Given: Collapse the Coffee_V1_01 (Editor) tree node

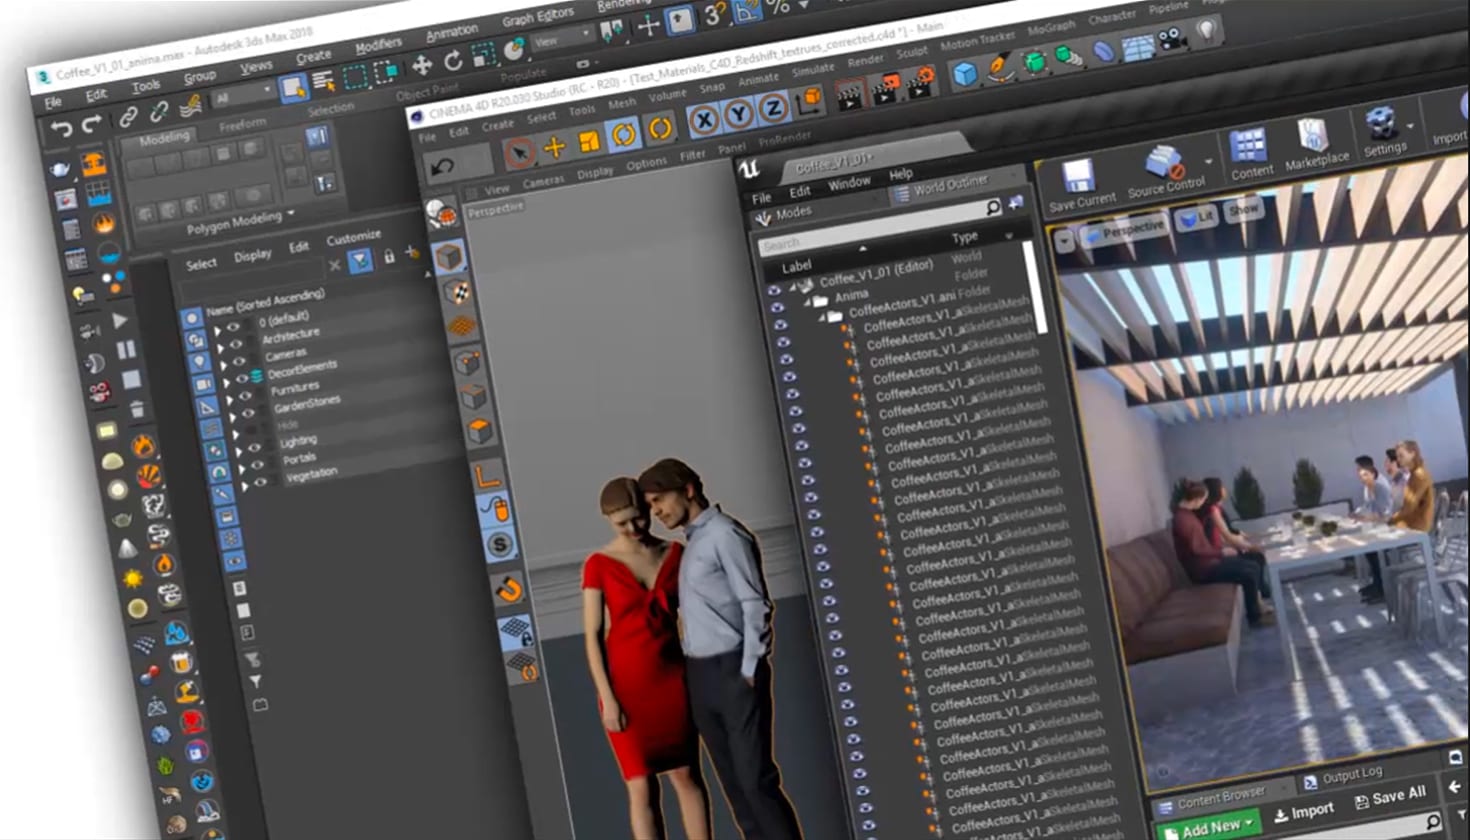Looking at the screenshot, I should click(x=792, y=286).
